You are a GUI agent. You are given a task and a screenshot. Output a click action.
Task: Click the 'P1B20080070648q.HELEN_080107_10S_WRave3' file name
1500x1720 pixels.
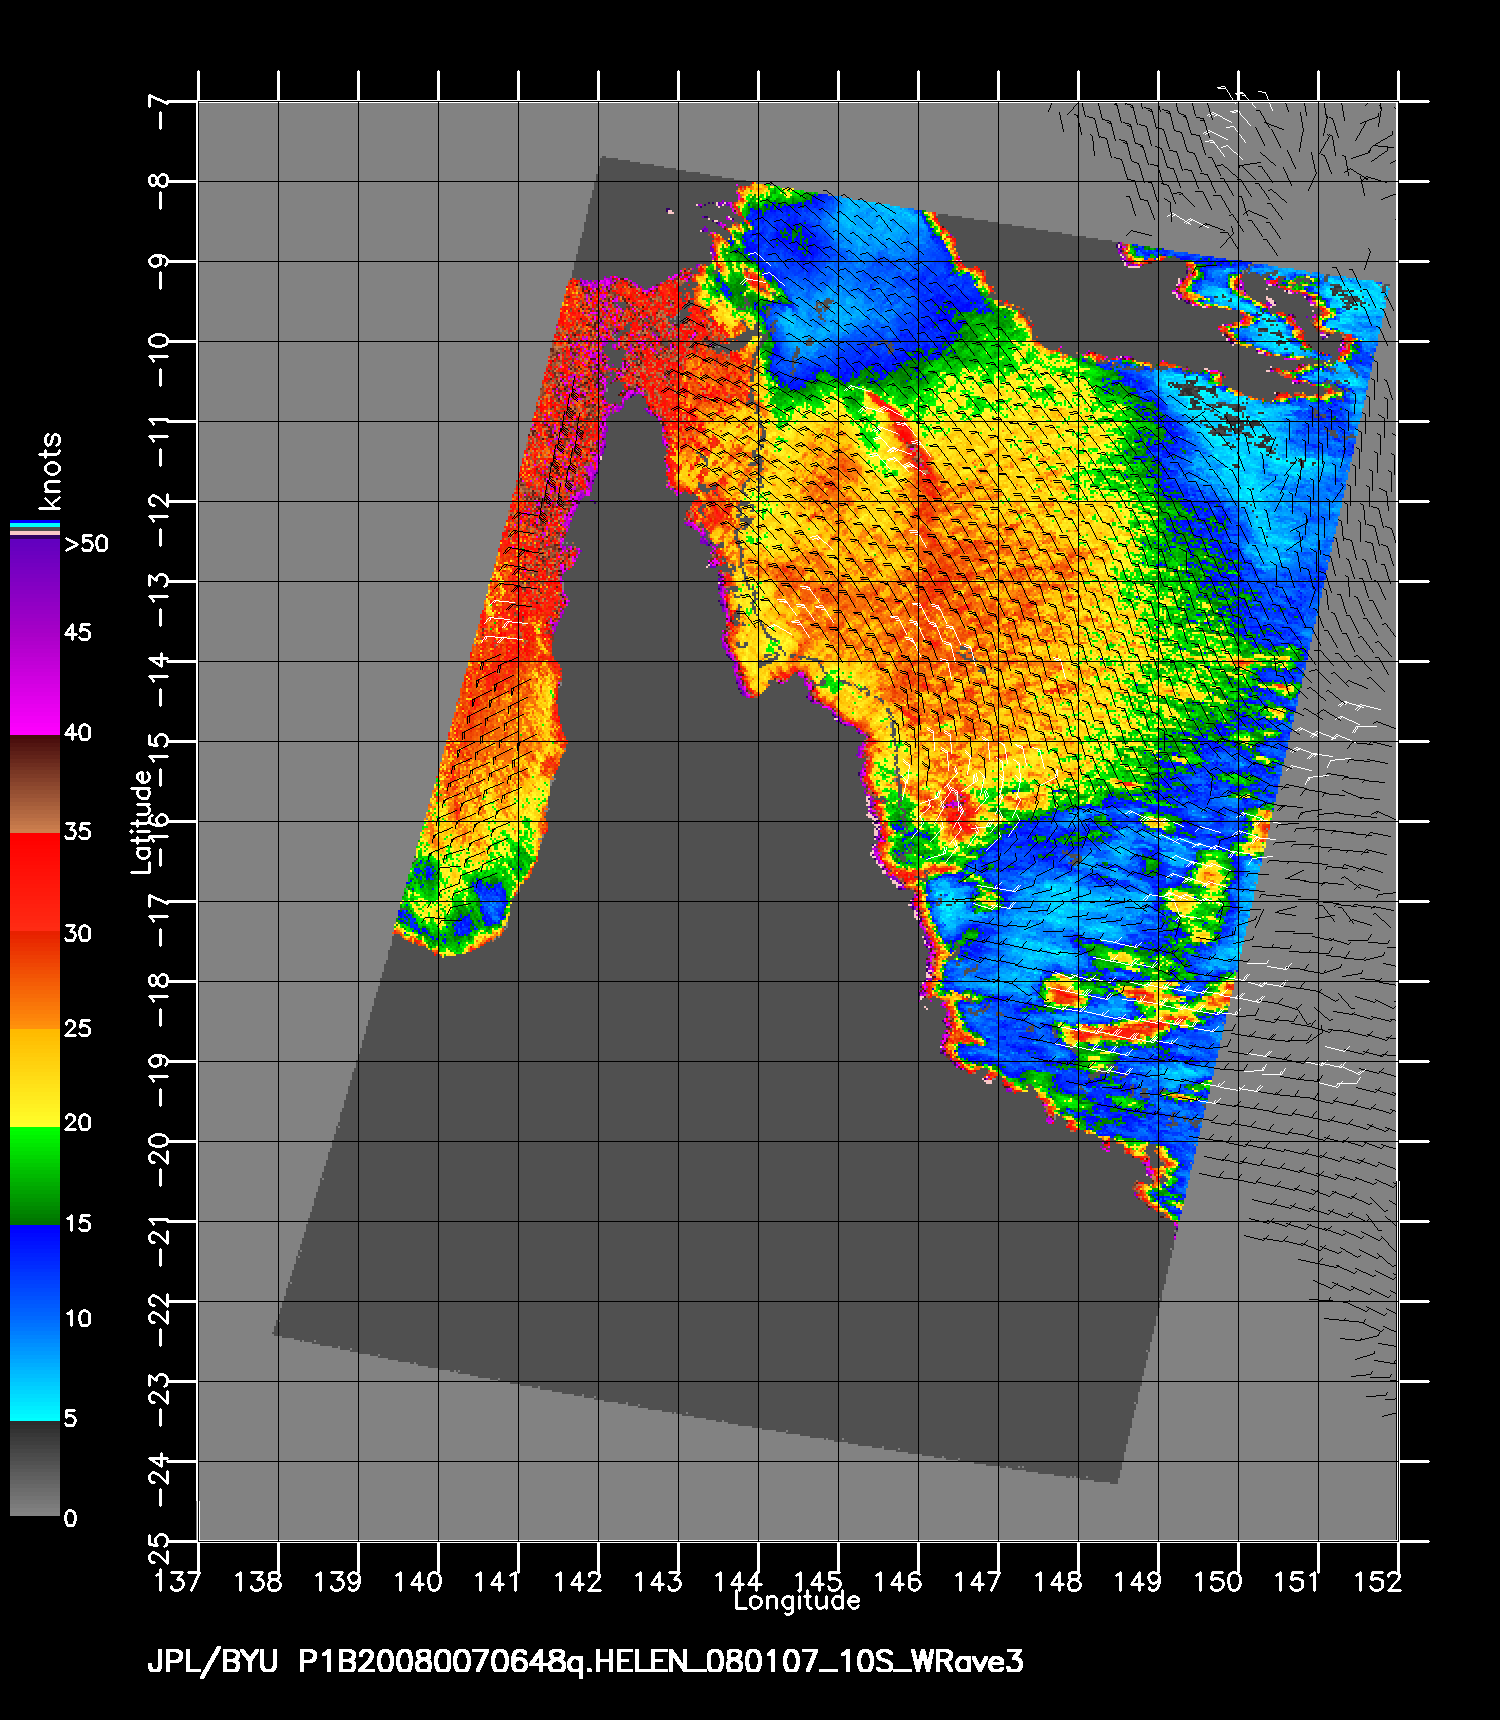(661, 1662)
